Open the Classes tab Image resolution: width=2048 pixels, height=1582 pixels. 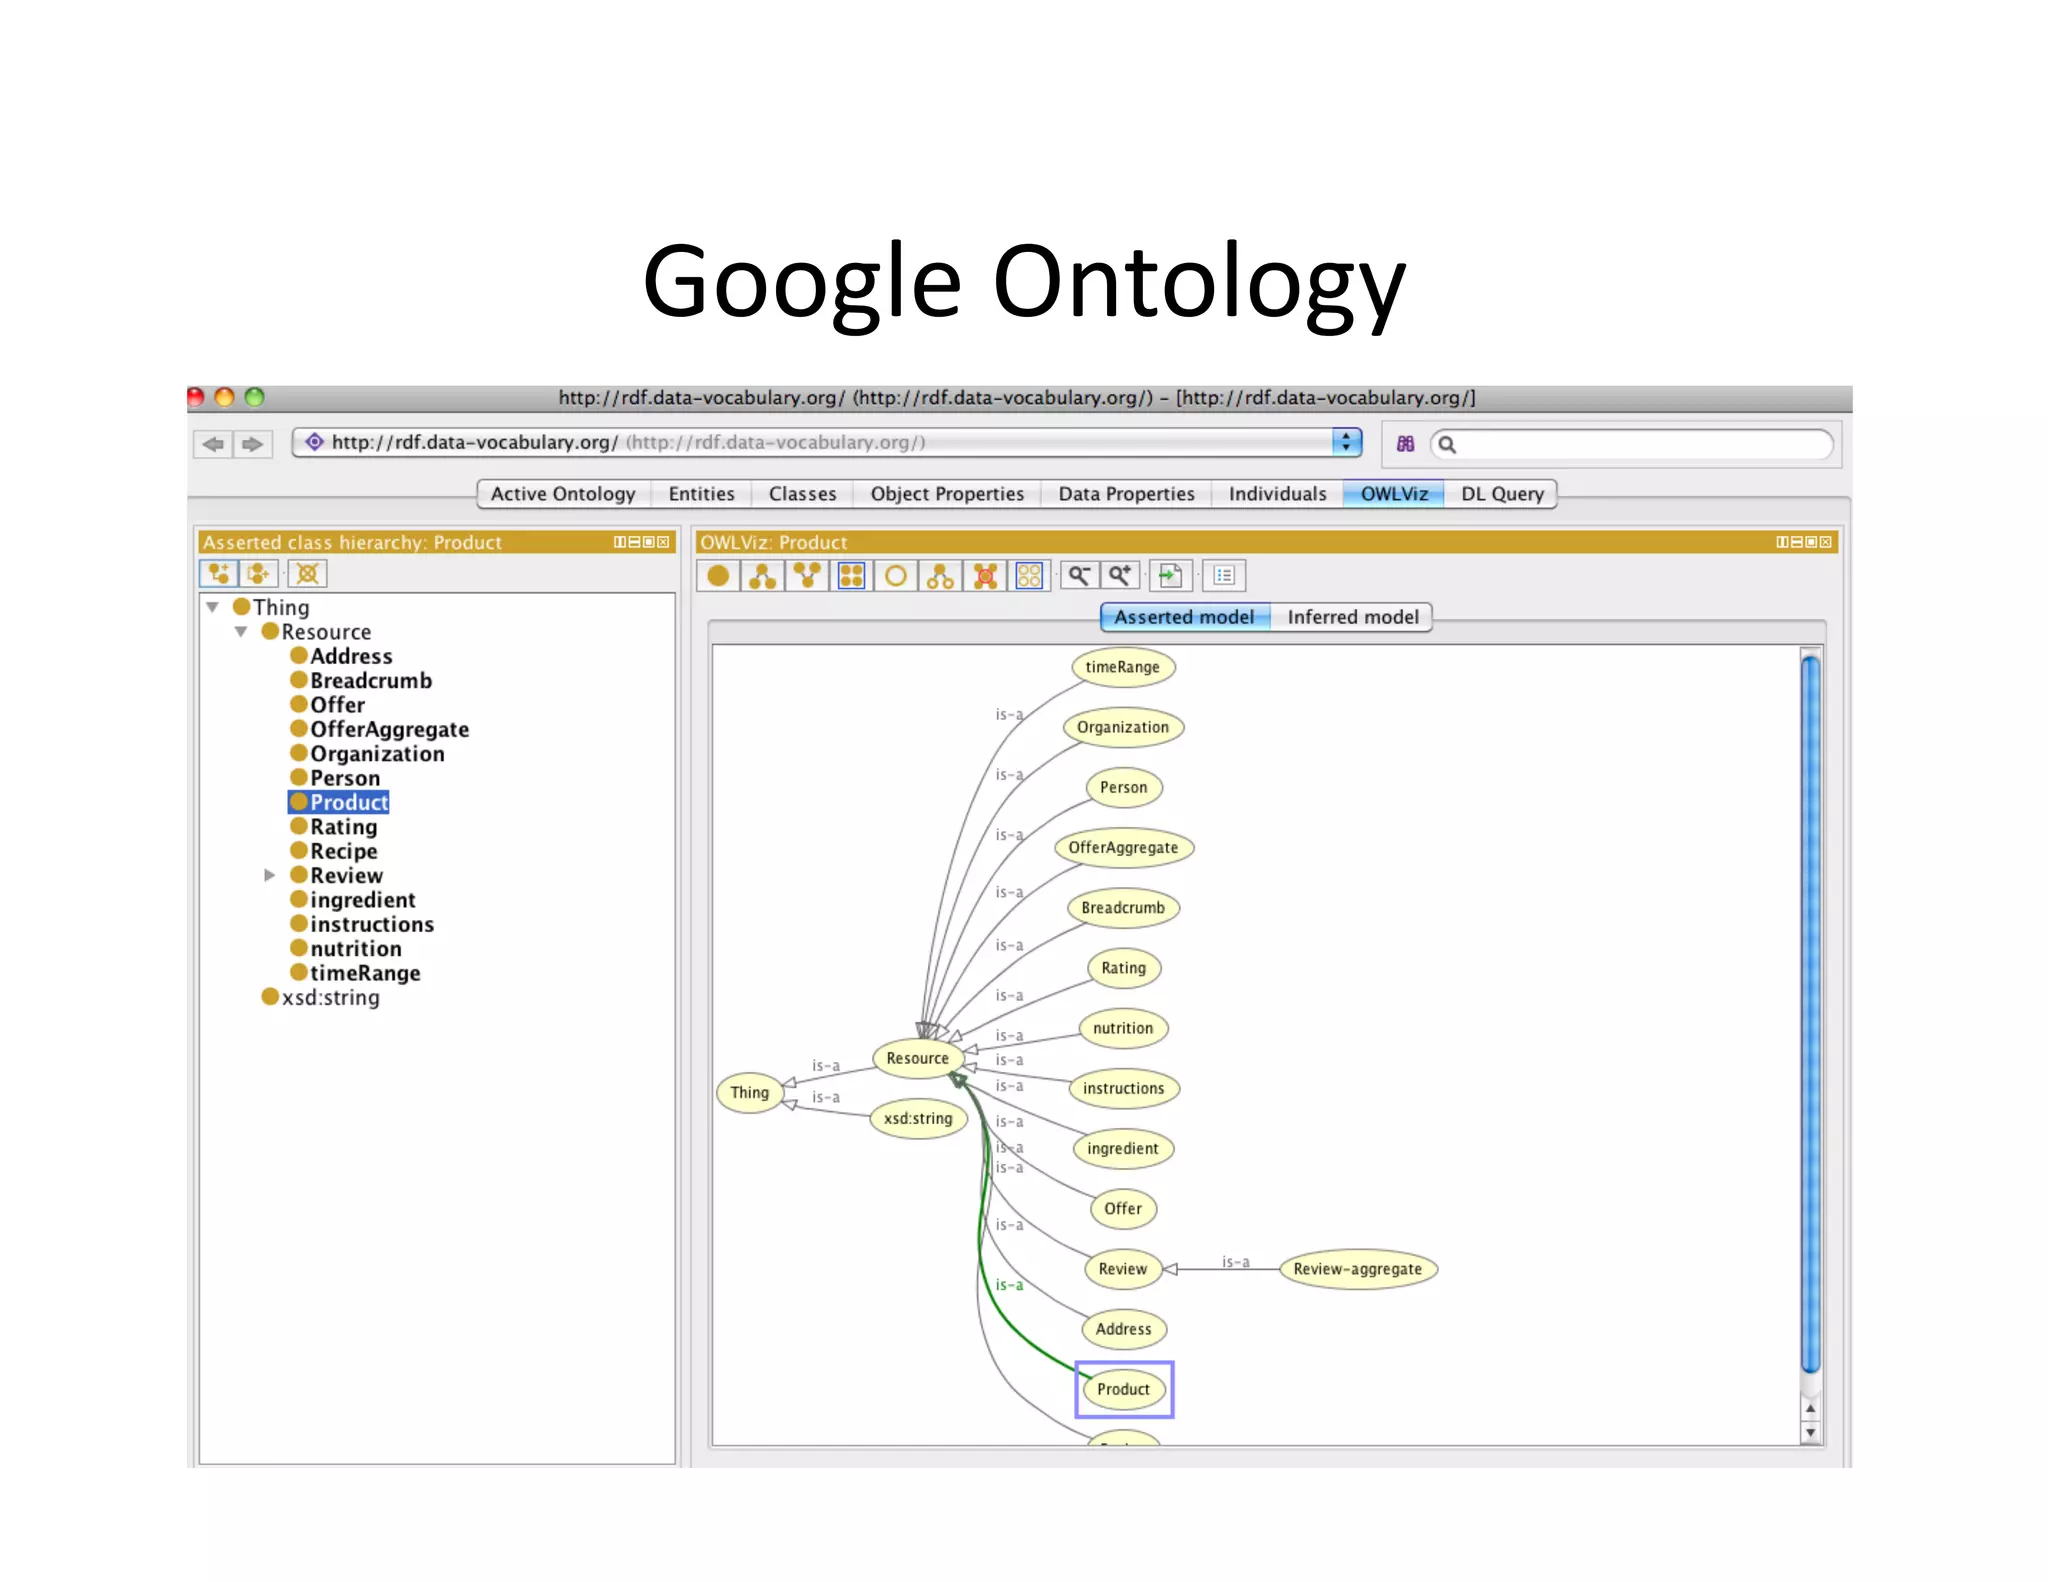[x=802, y=494]
